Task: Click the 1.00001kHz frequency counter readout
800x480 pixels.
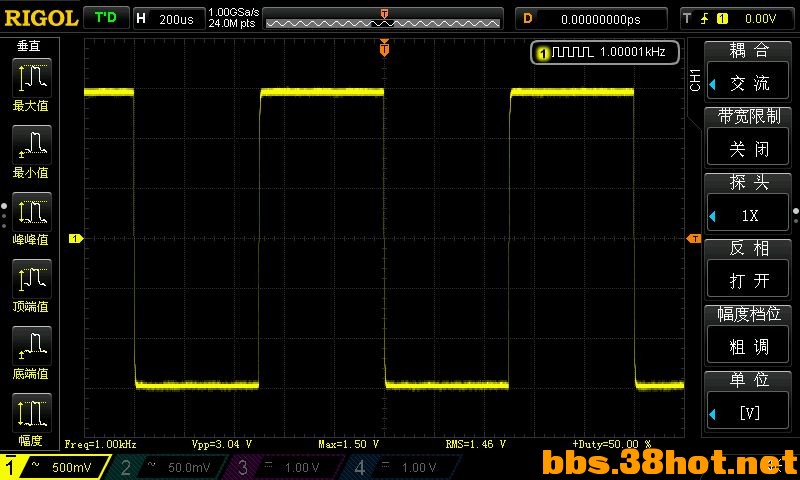Action: point(633,52)
